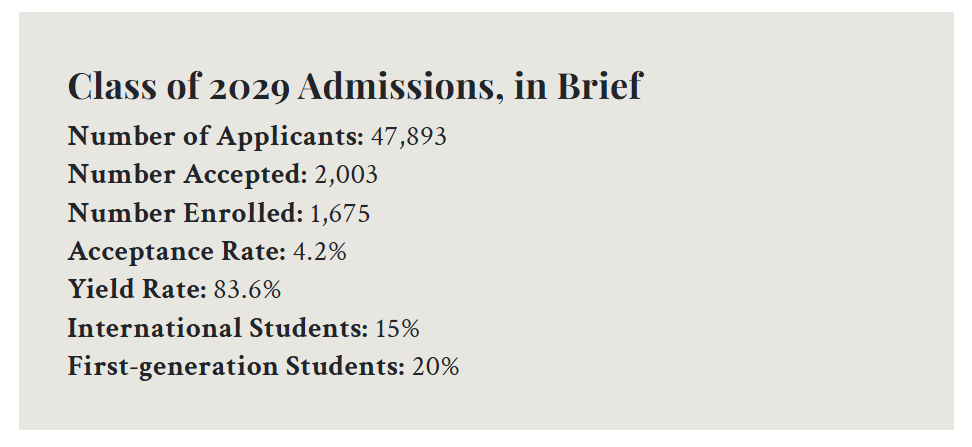Click the "Acceptance Rate:" label

[x=178, y=251]
